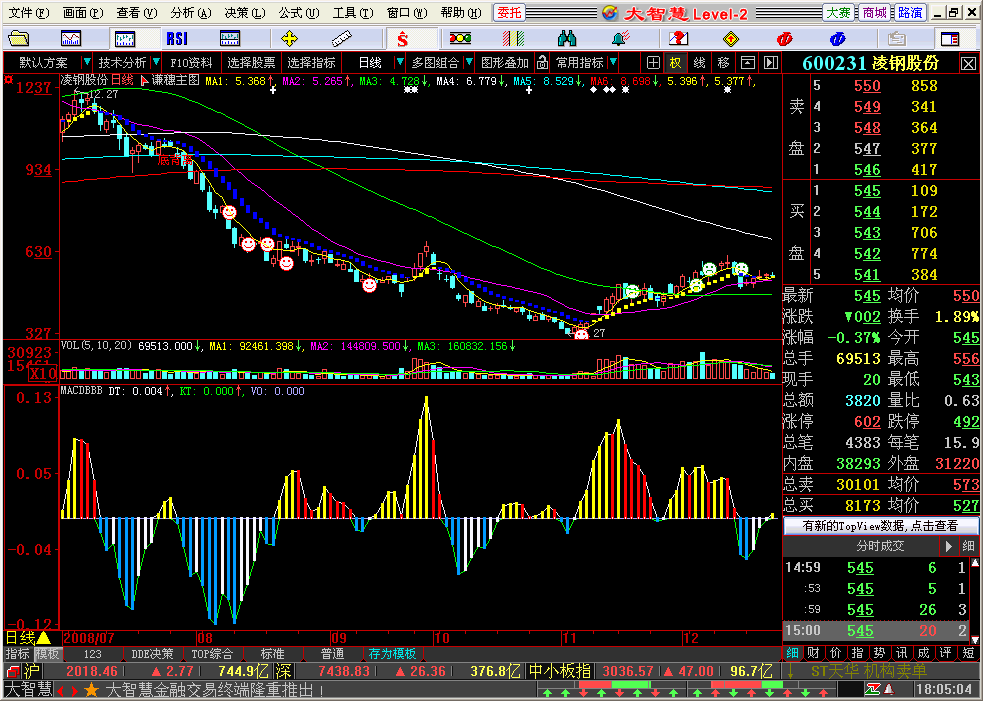
Task: Click the padlock icon beside 图形叠加
Action: click(543, 63)
